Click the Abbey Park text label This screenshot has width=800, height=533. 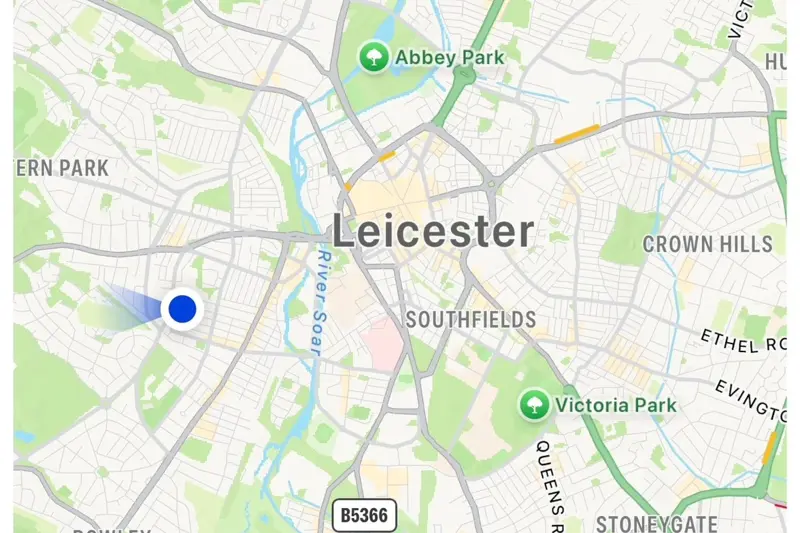(x=449, y=58)
